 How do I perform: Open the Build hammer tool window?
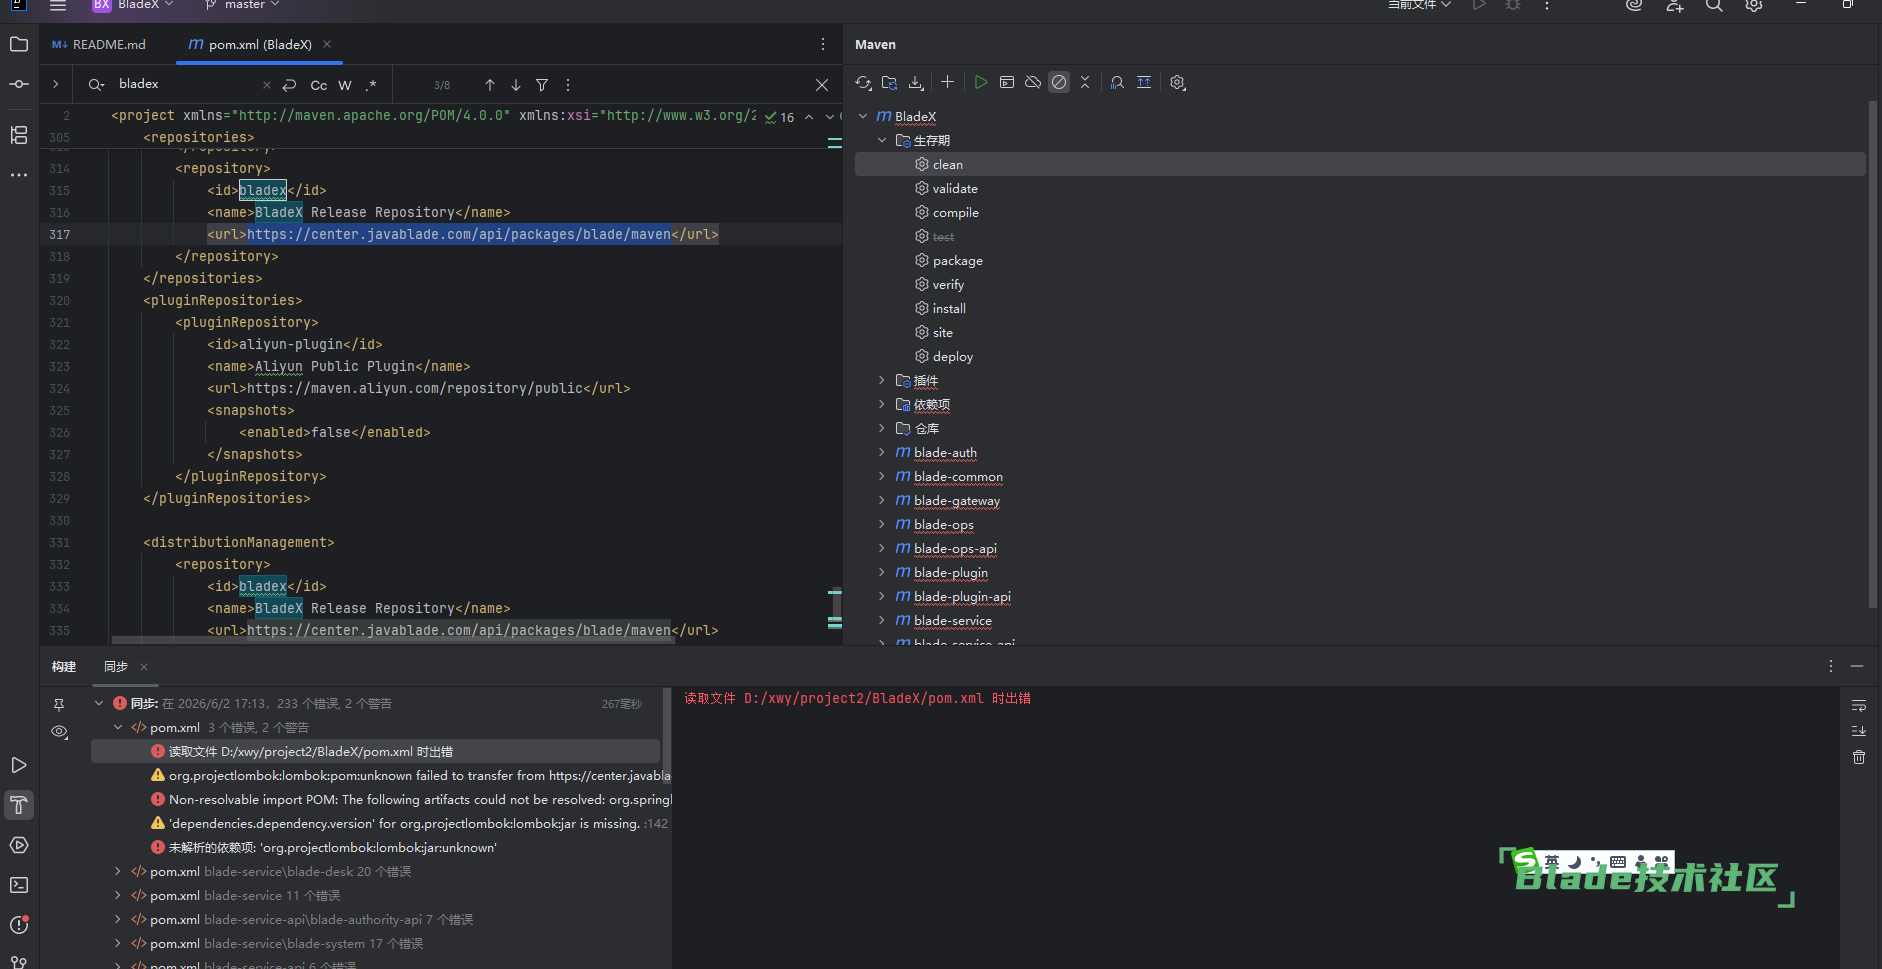(19, 805)
